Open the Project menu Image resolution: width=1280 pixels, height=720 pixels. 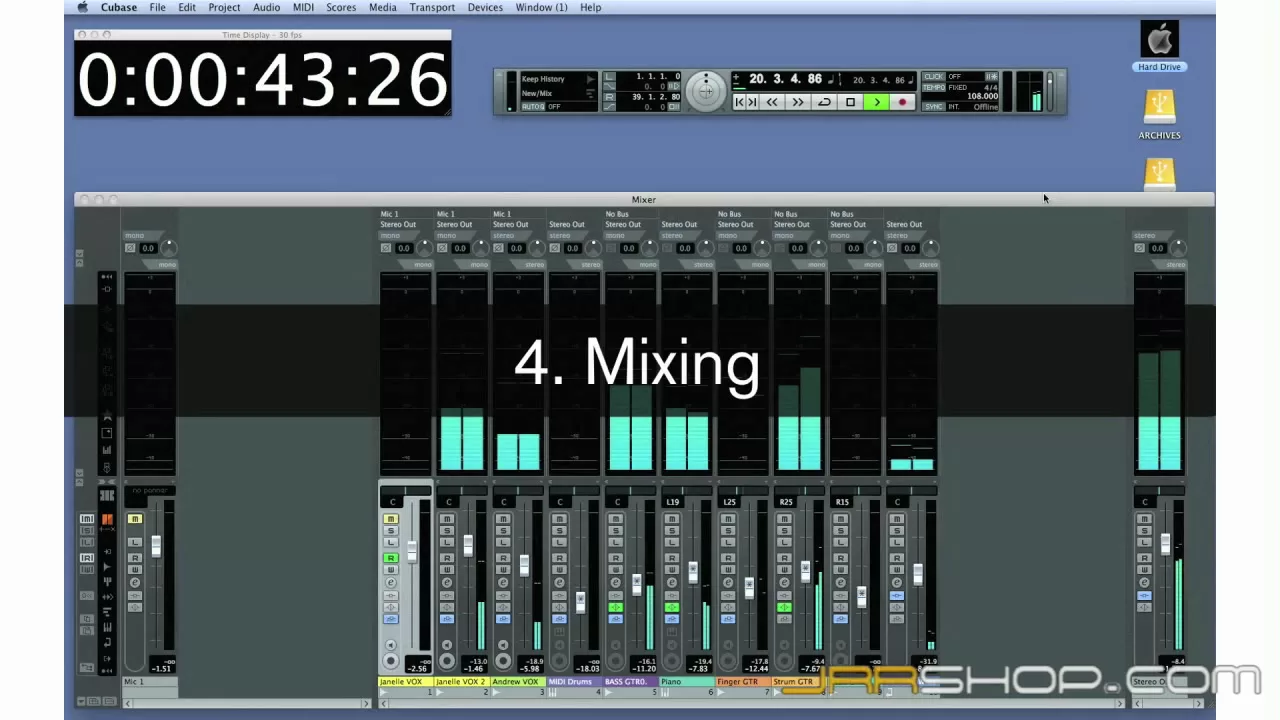point(224,7)
